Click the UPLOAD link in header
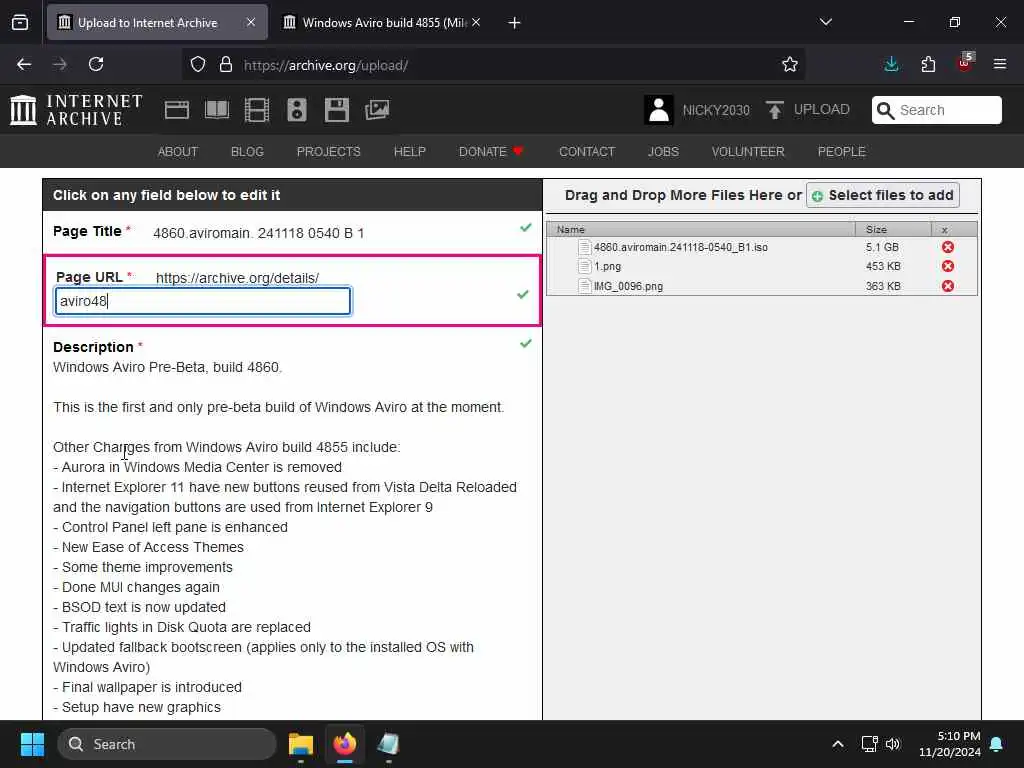This screenshot has width=1024, height=768. pos(822,109)
